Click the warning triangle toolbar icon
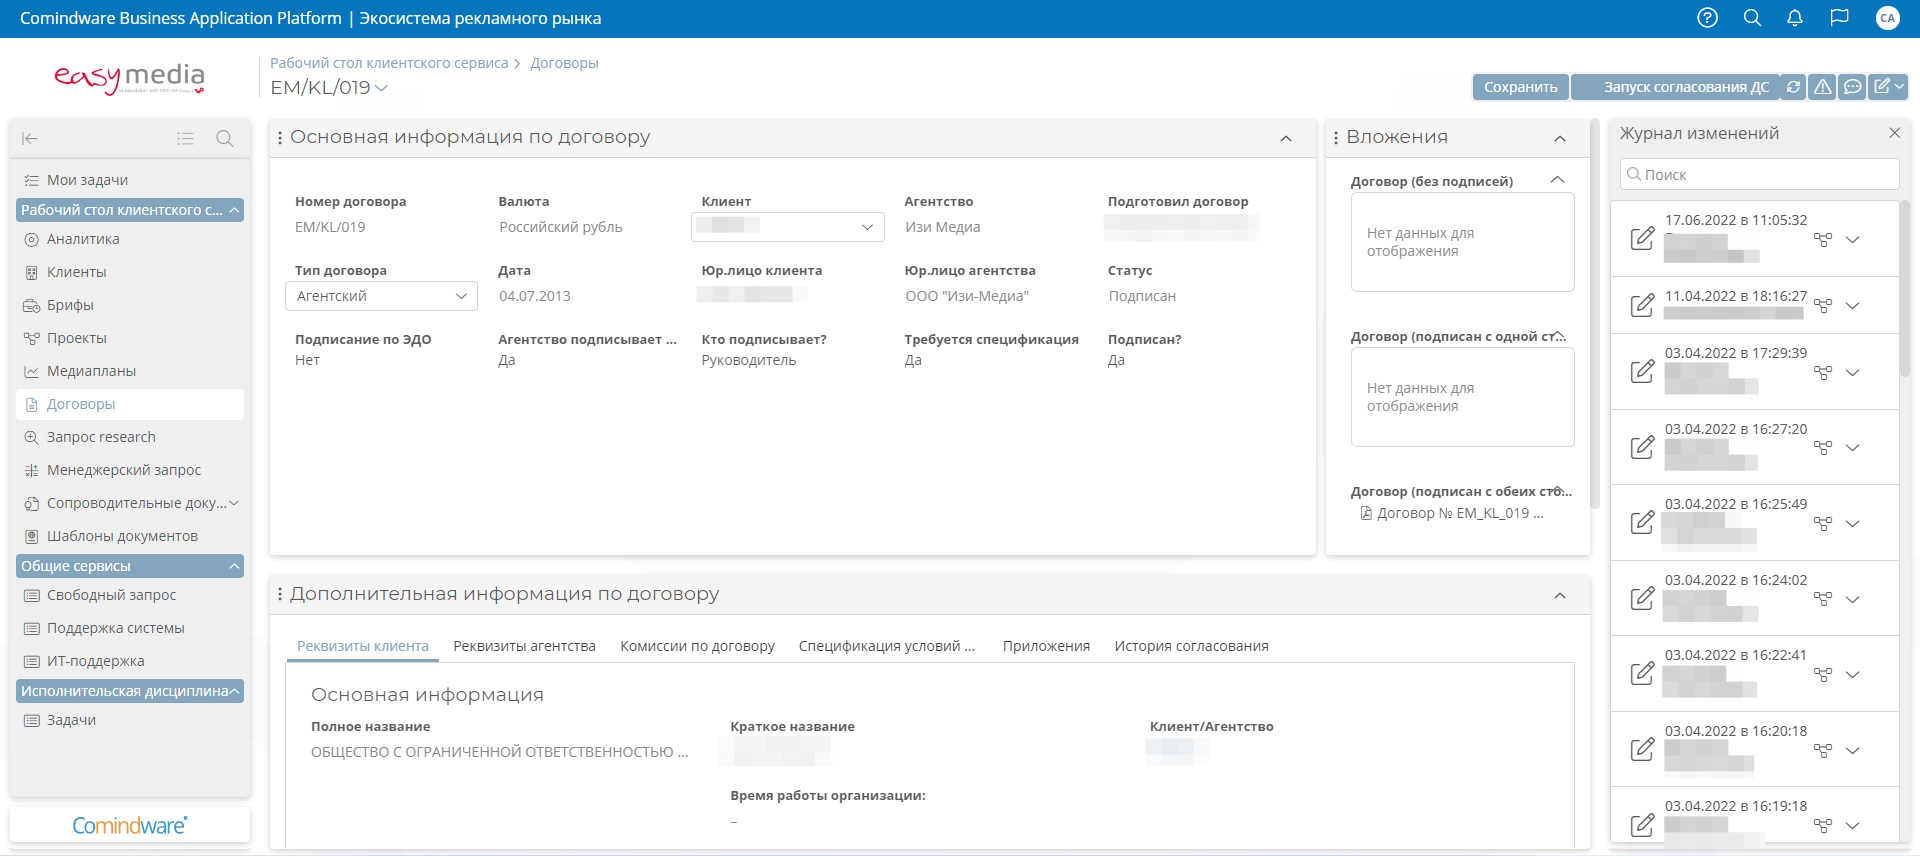 (x=1823, y=87)
